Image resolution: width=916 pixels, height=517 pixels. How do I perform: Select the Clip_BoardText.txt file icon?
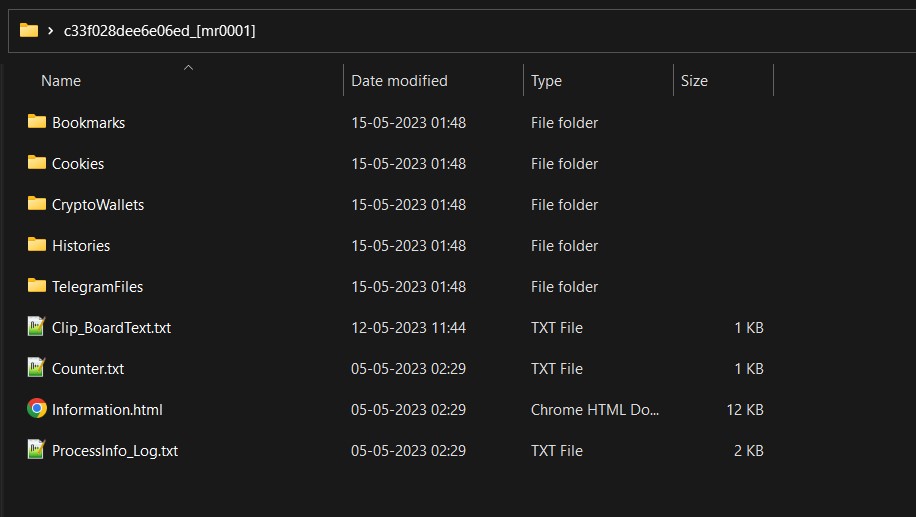(x=37, y=327)
